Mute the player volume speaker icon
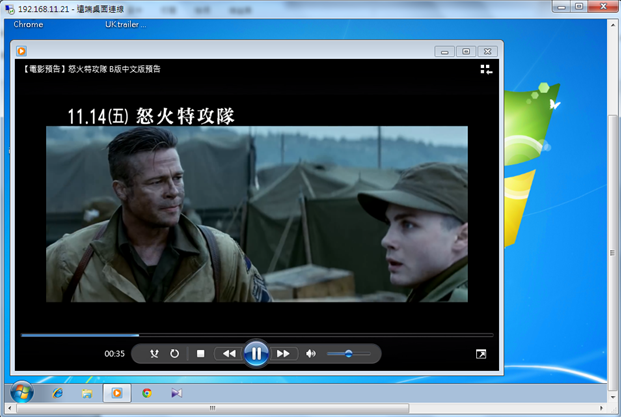 click(x=311, y=353)
